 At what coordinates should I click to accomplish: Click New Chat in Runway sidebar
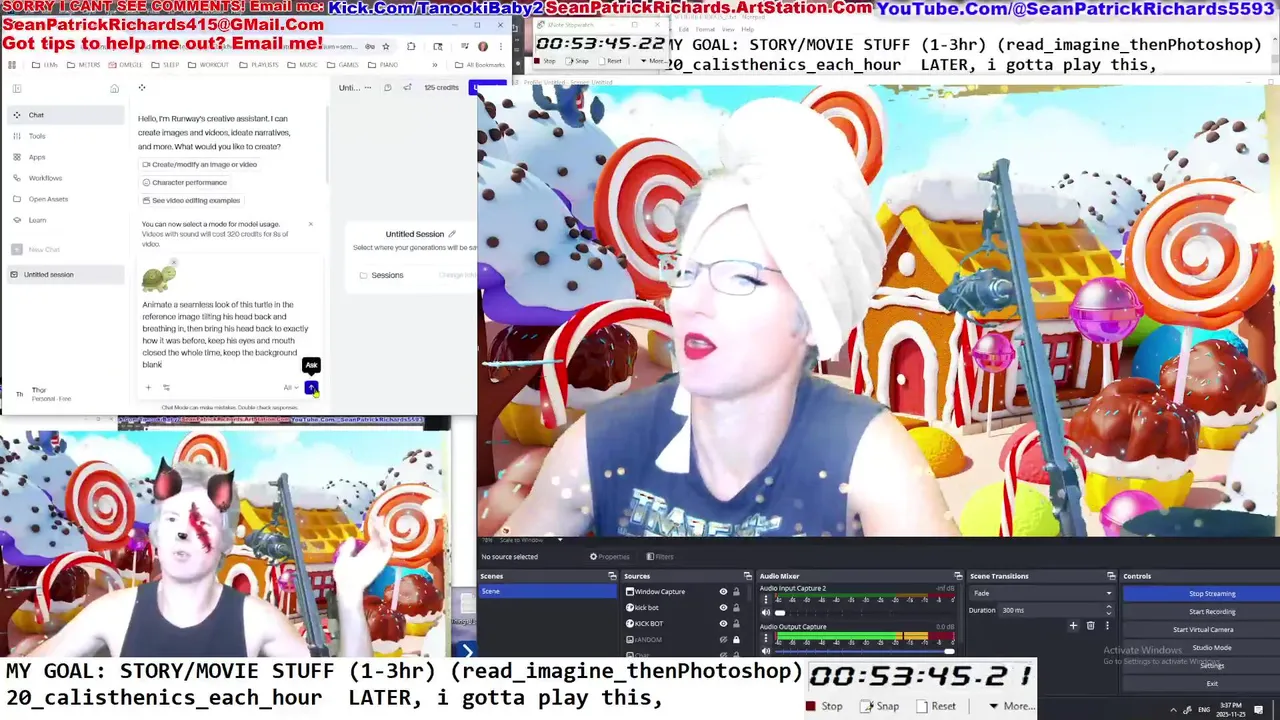point(65,249)
